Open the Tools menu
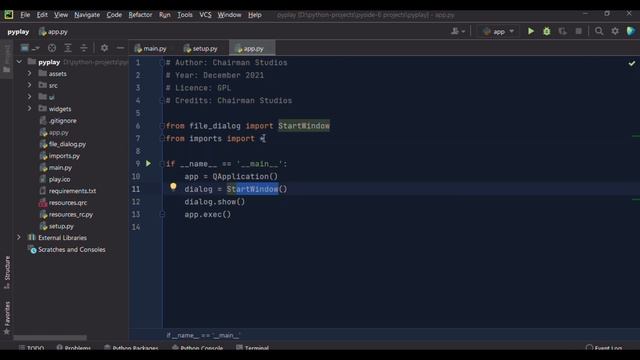 184,15
